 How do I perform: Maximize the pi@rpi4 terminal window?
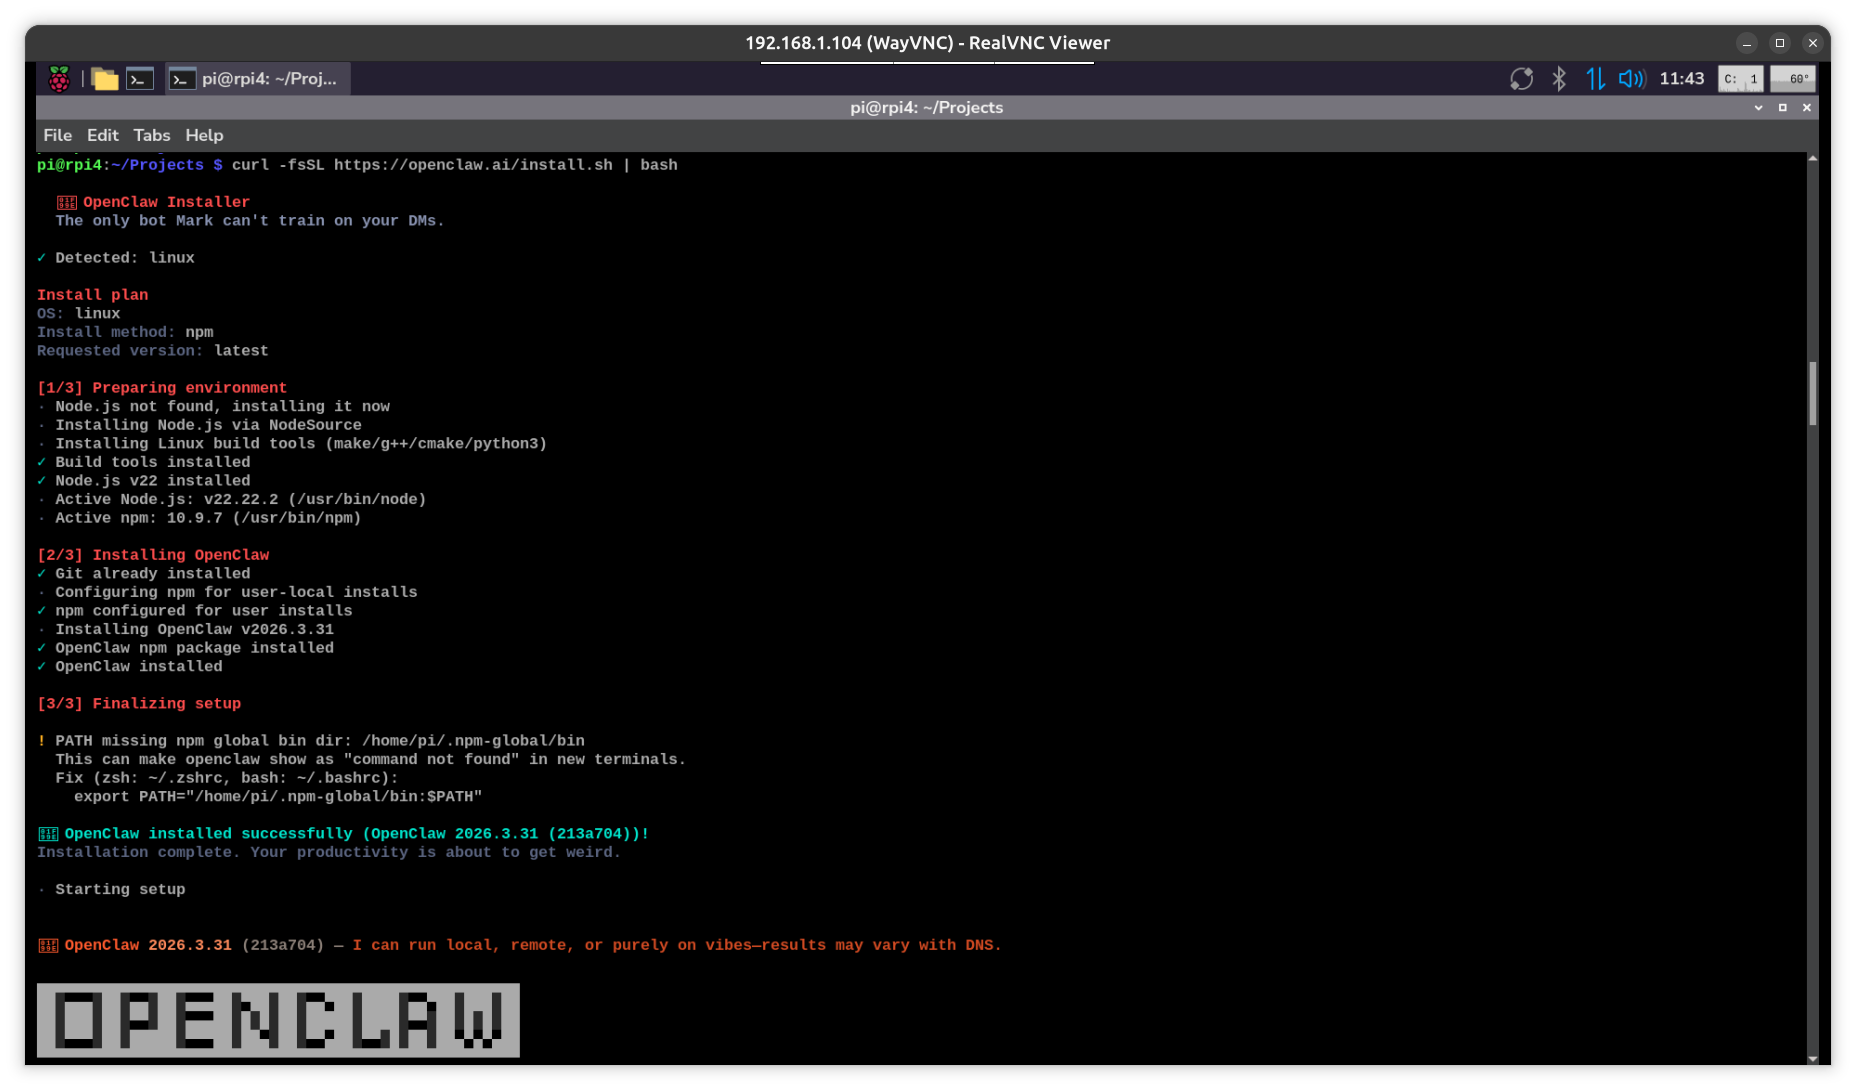[1782, 108]
